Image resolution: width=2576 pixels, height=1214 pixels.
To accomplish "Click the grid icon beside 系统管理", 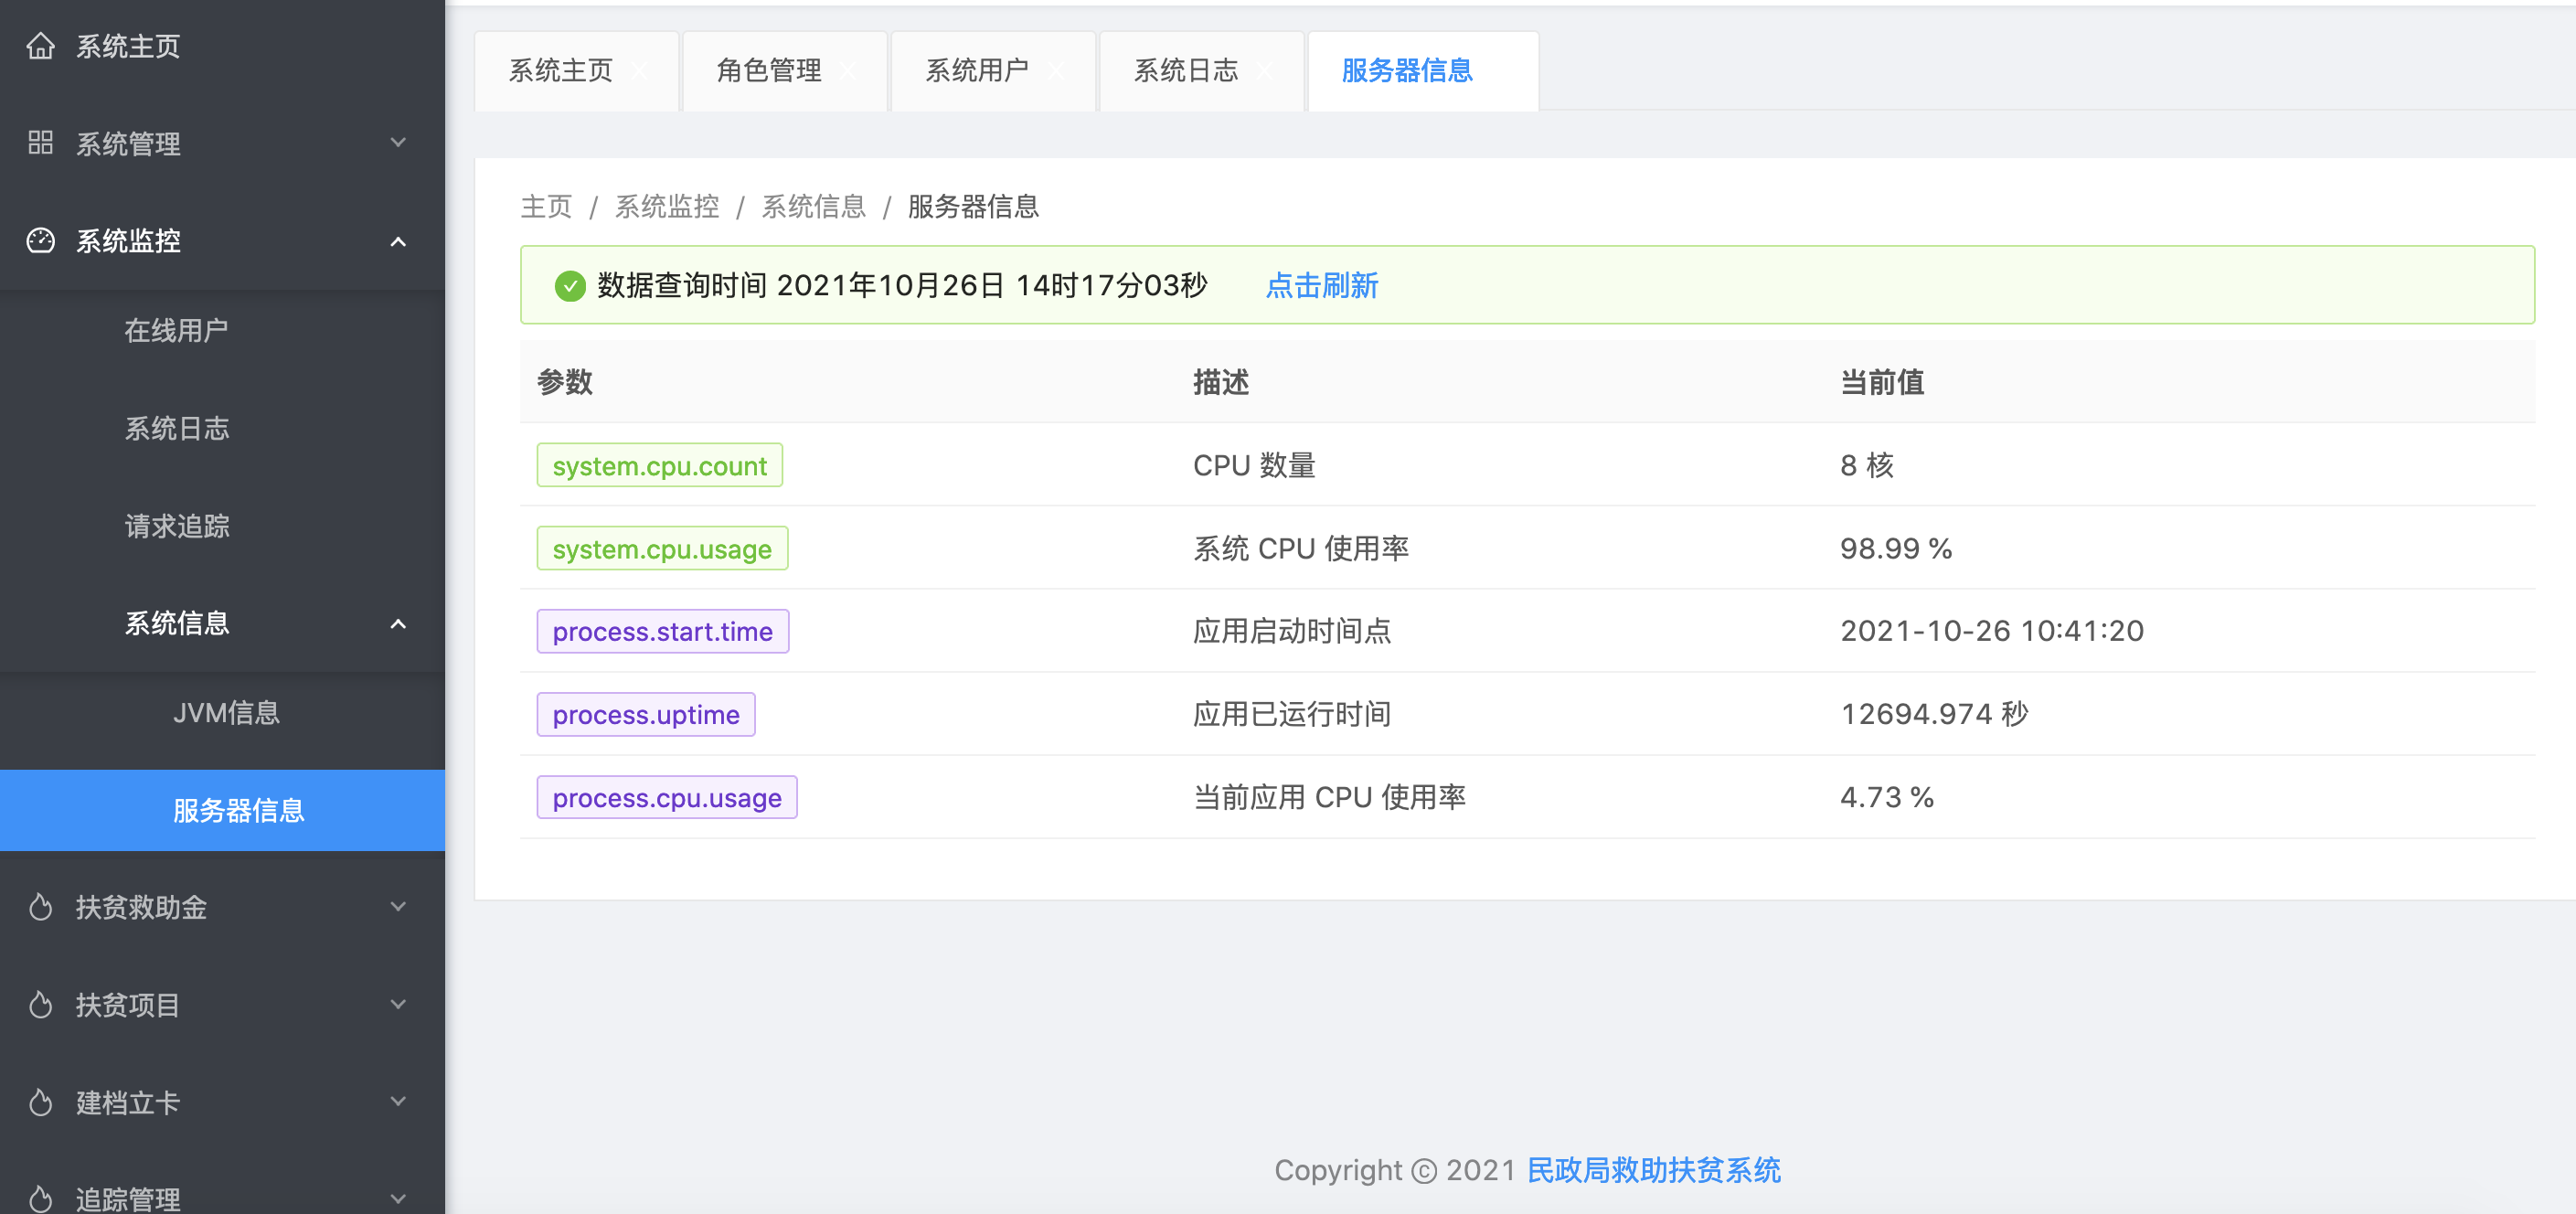I will (40, 143).
